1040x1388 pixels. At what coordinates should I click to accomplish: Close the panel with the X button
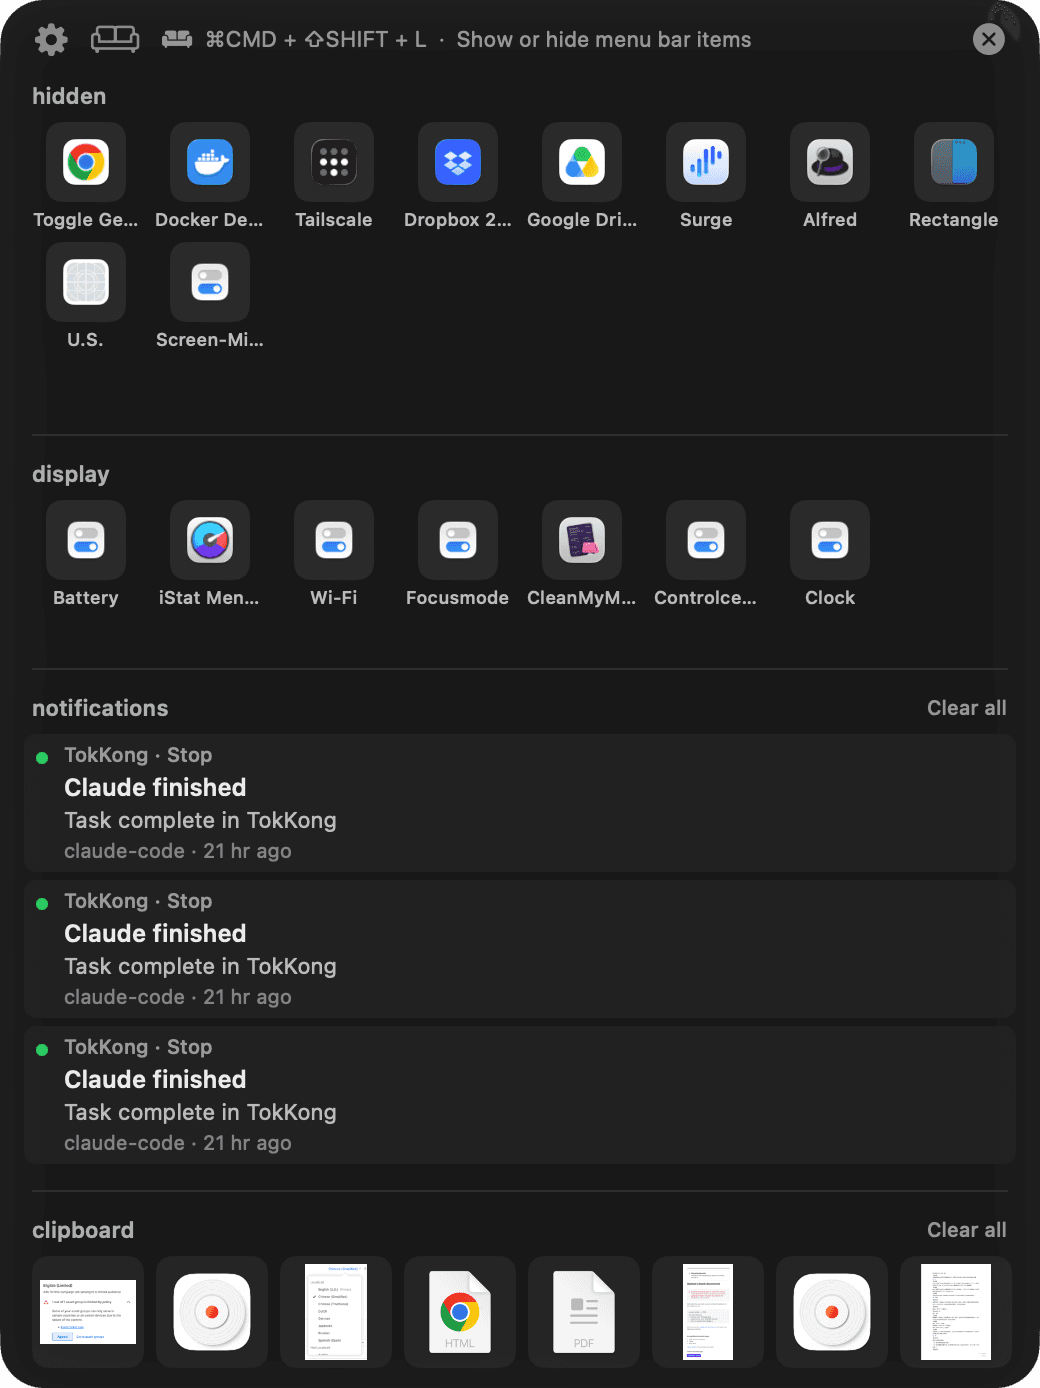988,39
